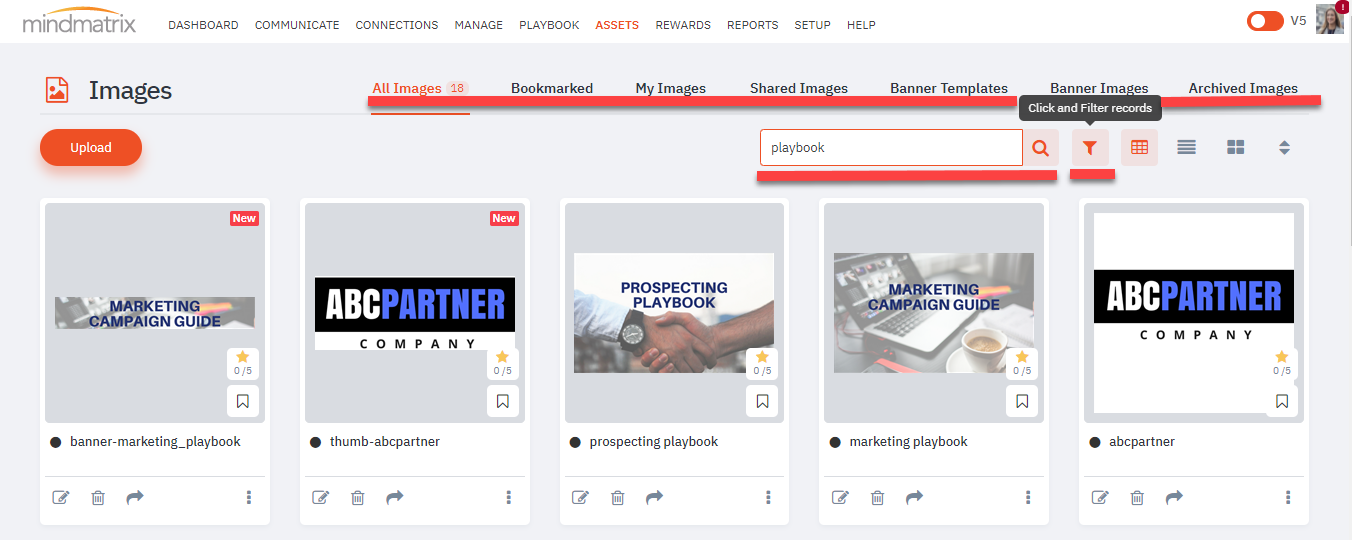The image size is (1352, 540).
Task: Open more options for marketing playbook
Action: point(1028,497)
